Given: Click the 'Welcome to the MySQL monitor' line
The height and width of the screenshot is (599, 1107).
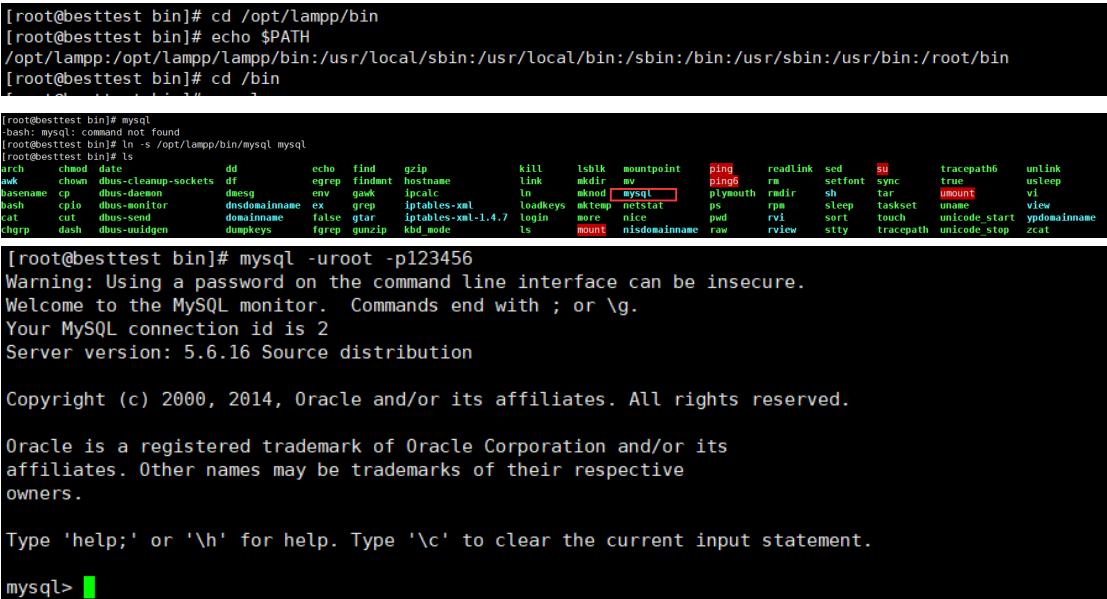Looking at the screenshot, I should coord(322,305).
